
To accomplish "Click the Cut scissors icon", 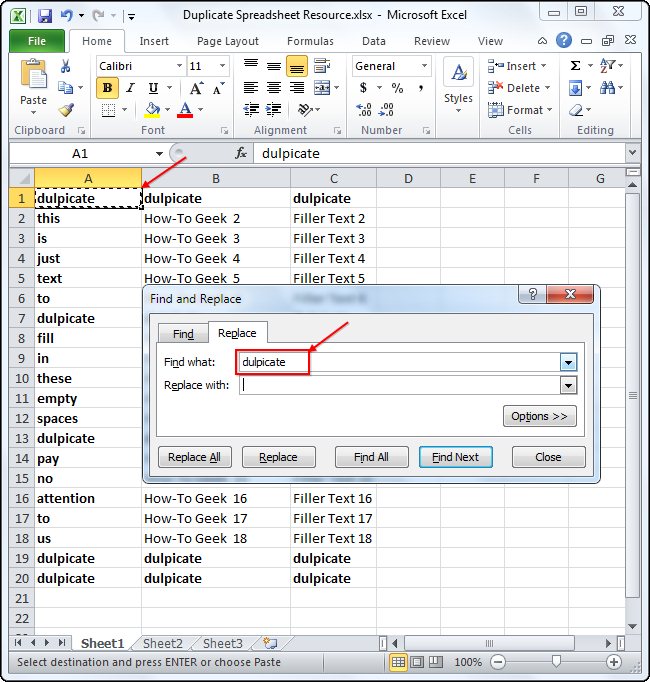I will point(65,66).
